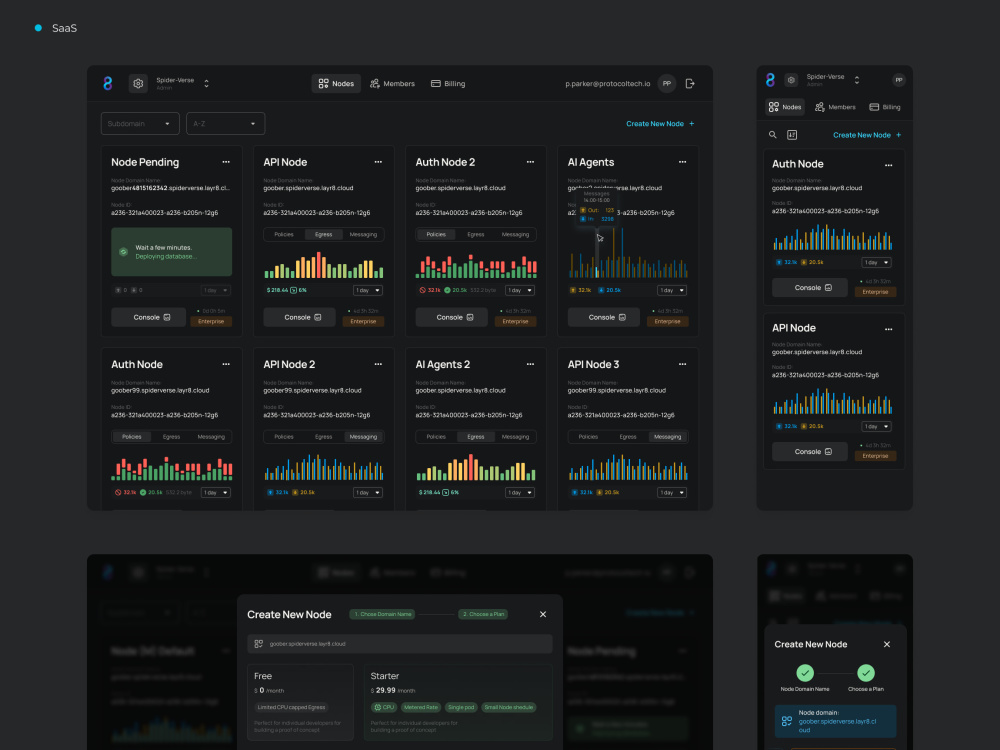Click the logout icon beside PP avatar

(x=690, y=84)
